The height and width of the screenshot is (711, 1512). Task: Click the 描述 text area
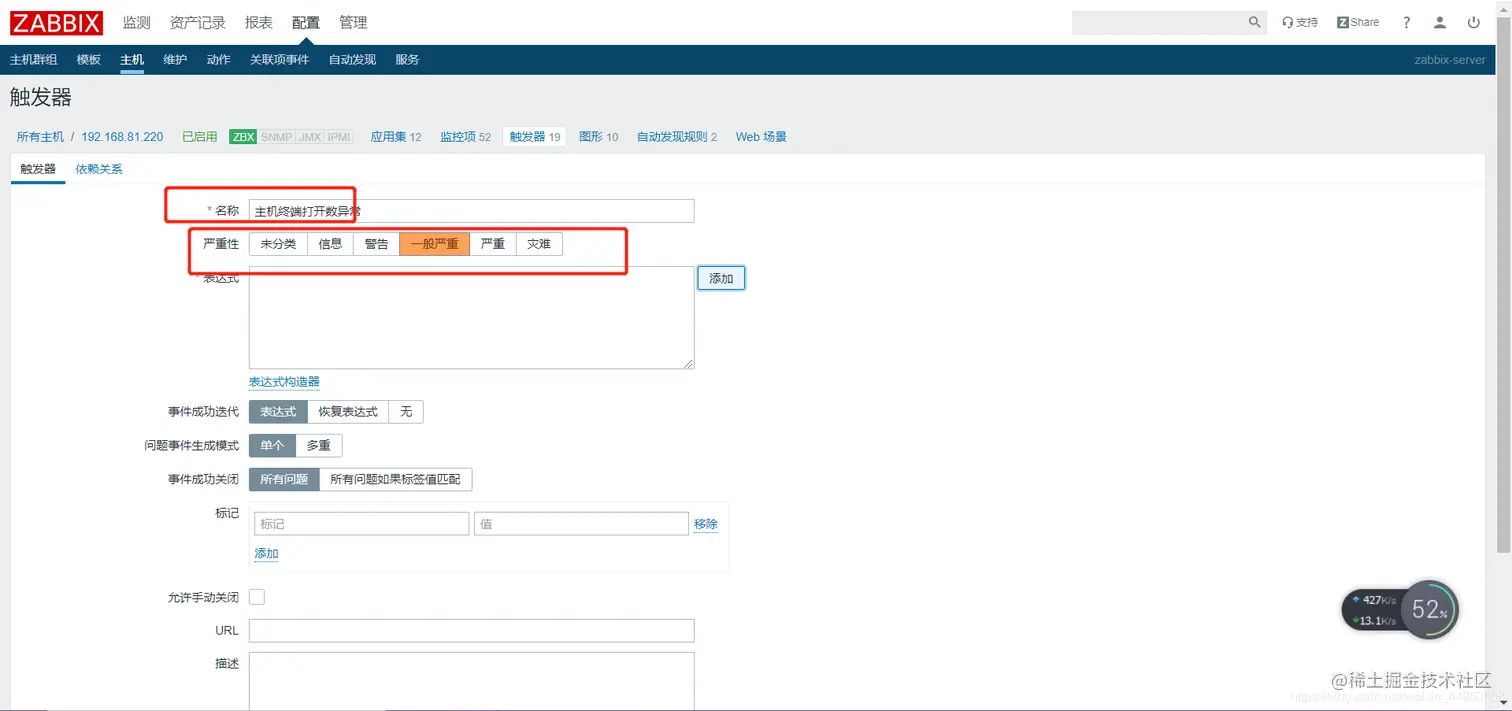[x=471, y=681]
